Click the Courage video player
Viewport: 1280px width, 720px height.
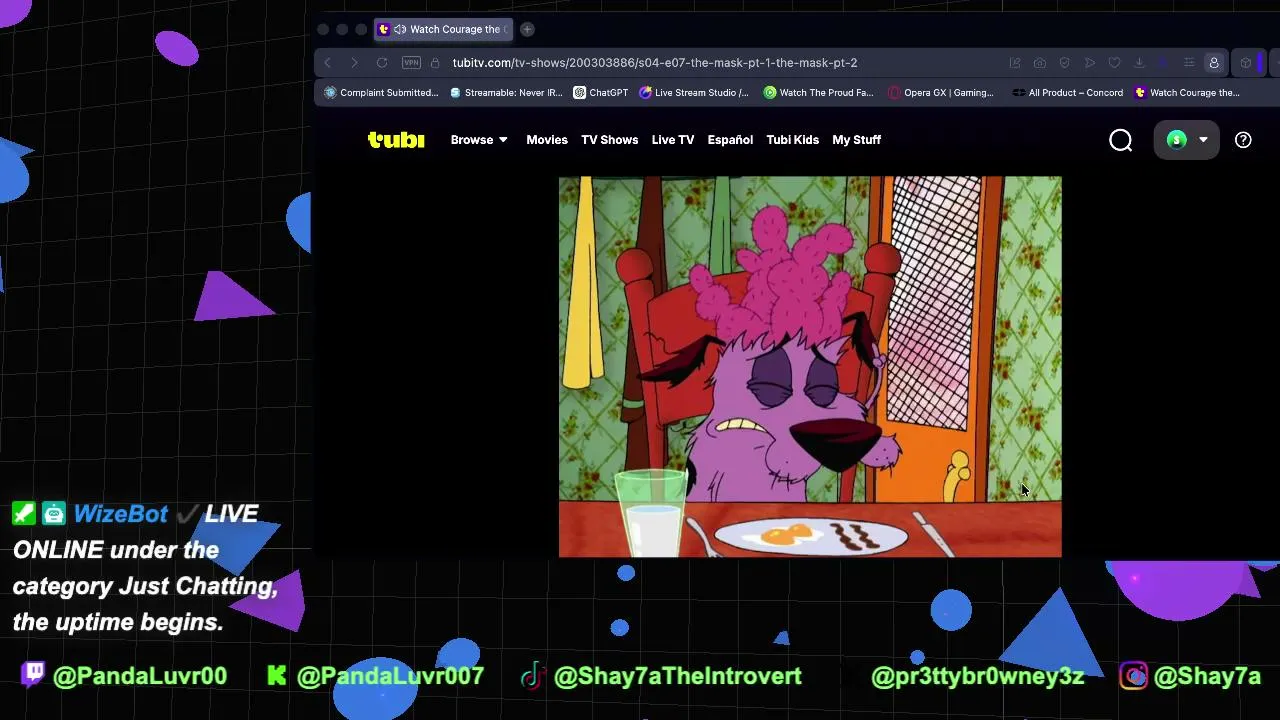click(x=810, y=366)
